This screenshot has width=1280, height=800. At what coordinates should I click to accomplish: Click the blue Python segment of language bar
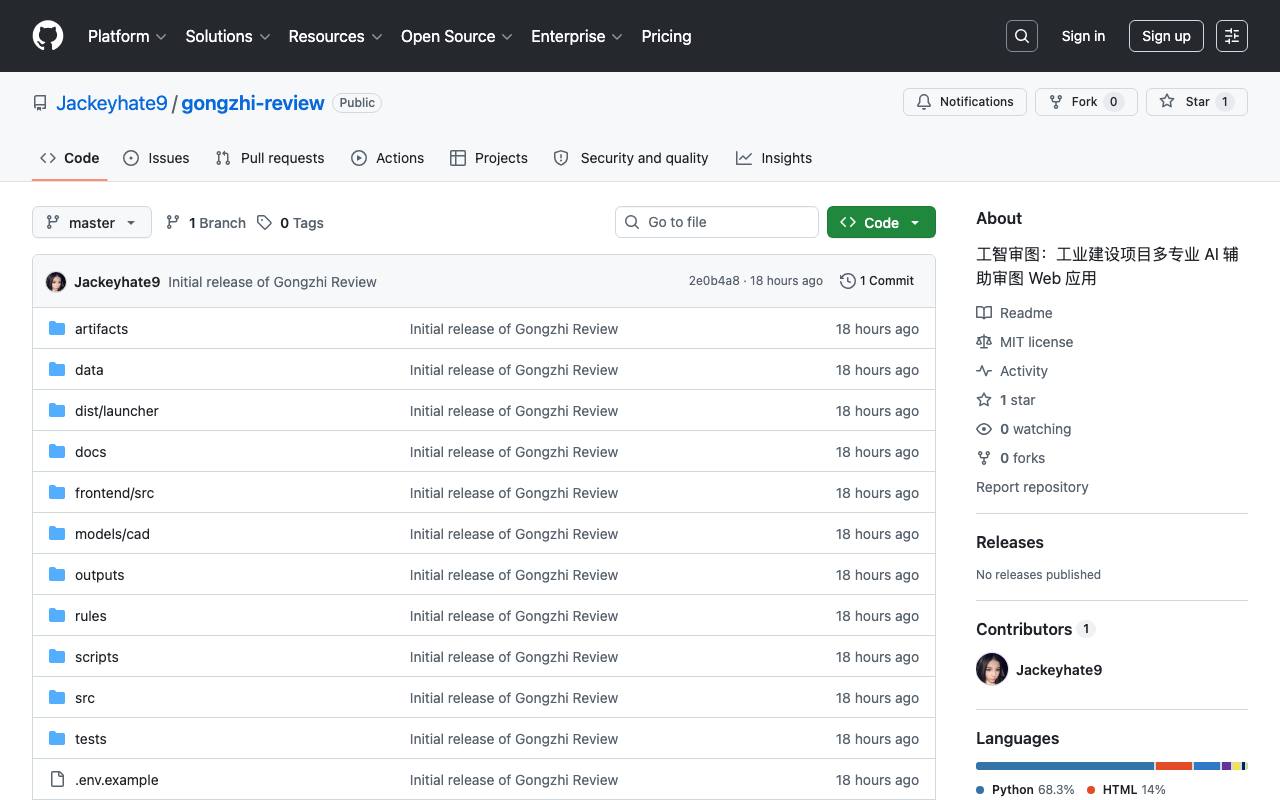coord(1065,766)
